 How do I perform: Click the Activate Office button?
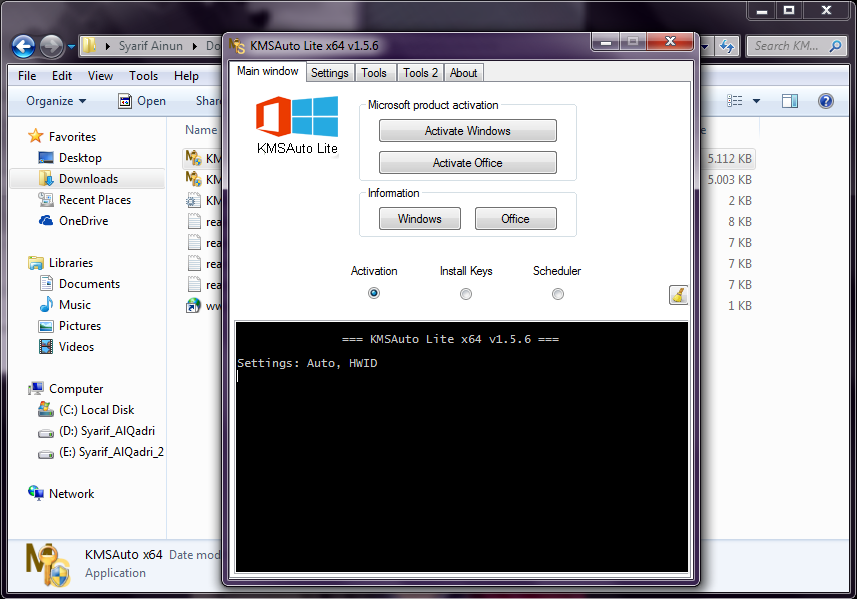468,162
